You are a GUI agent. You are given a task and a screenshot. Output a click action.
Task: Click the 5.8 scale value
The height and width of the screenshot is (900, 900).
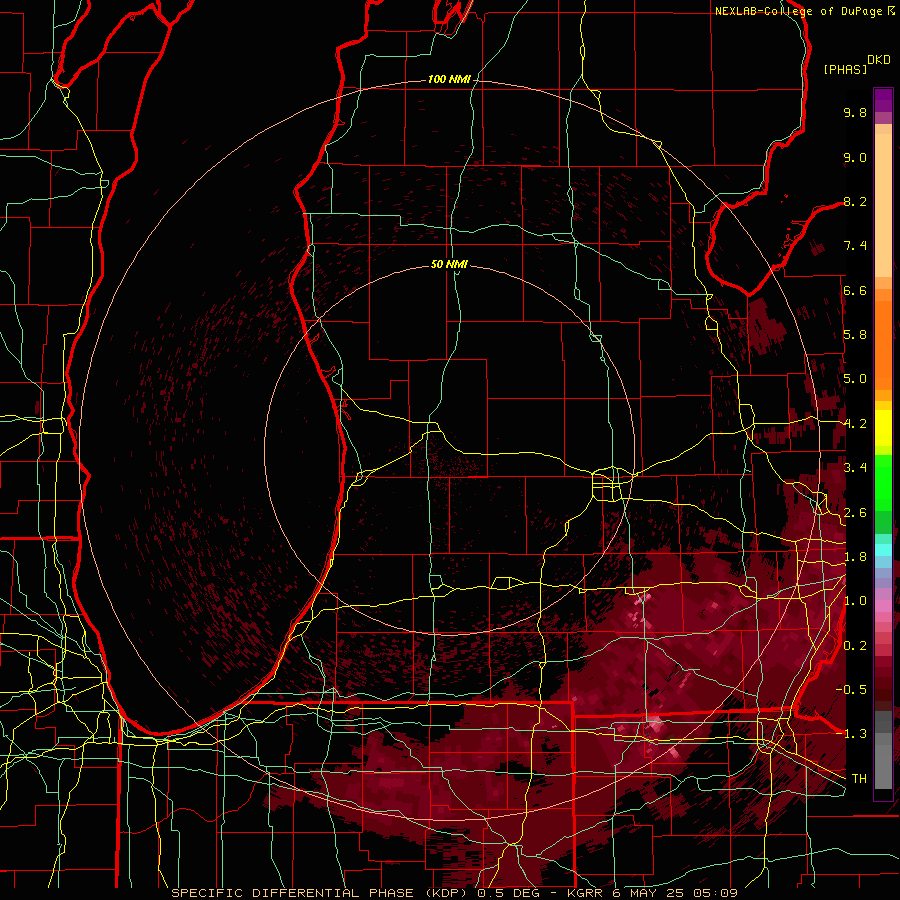tap(855, 335)
